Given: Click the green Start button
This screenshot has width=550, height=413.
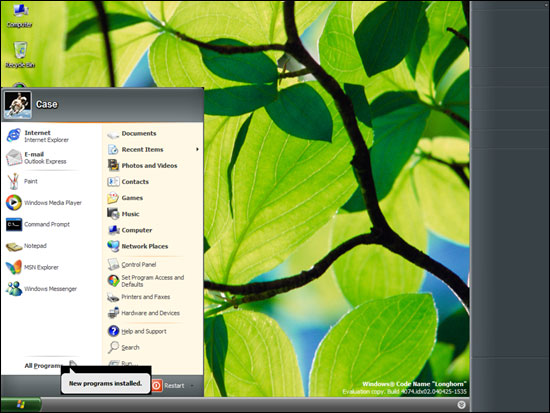Looking at the screenshot, I should (21, 405).
